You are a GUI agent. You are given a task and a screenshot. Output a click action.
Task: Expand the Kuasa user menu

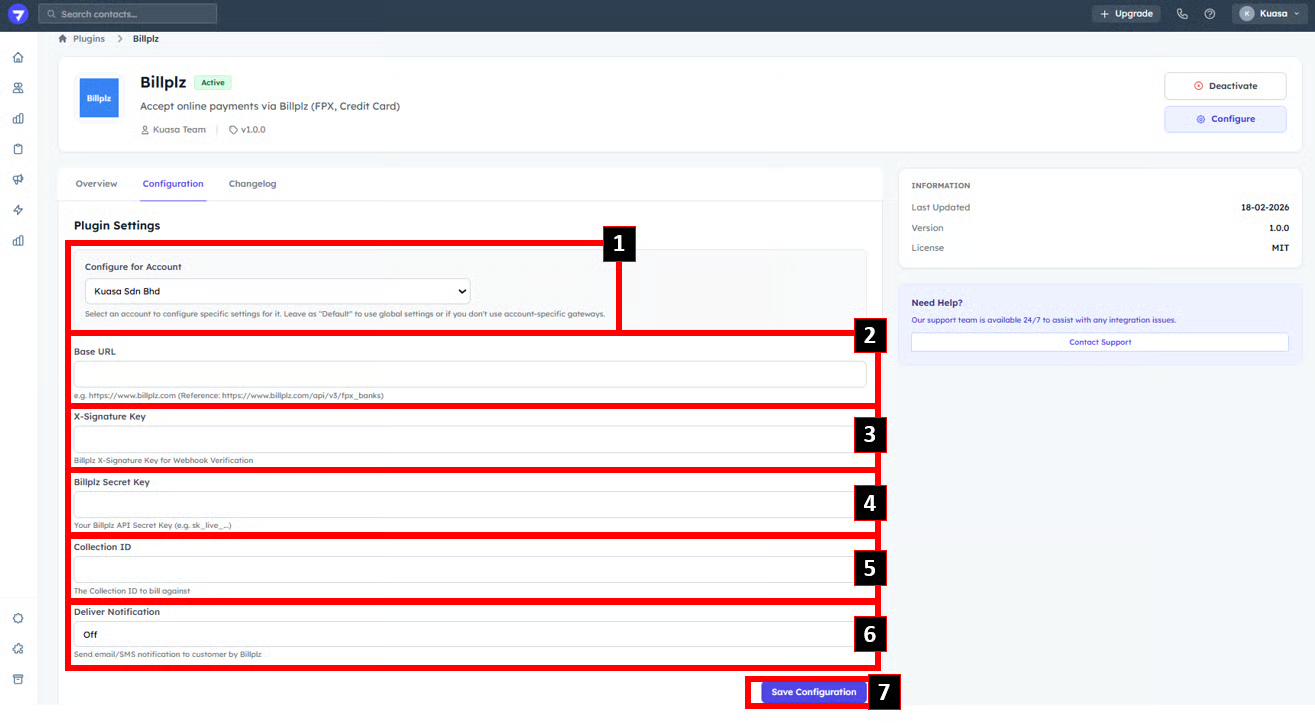(x=1270, y=14)
